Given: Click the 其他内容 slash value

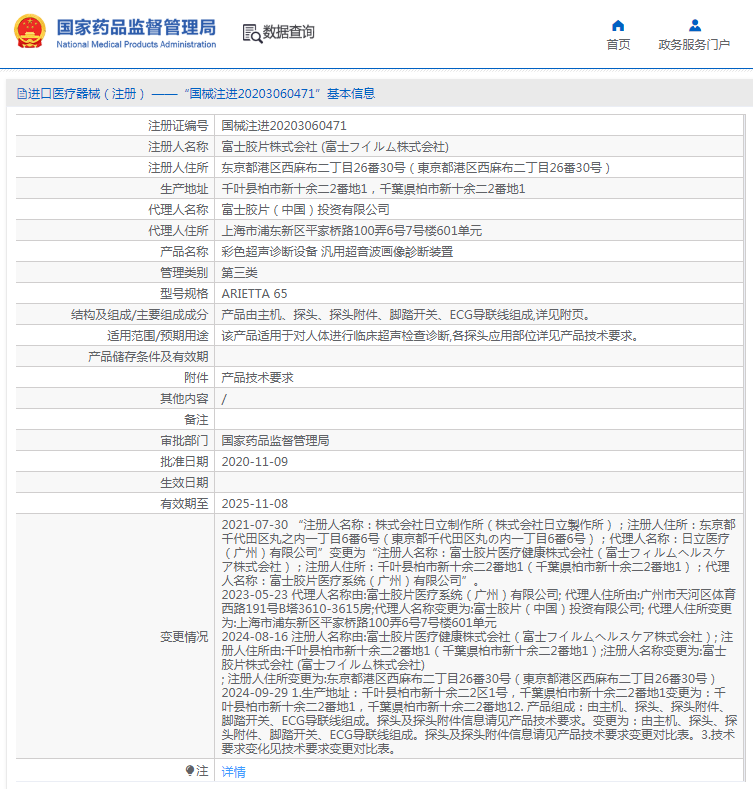Looking at the screenshot, I should 224,399.
